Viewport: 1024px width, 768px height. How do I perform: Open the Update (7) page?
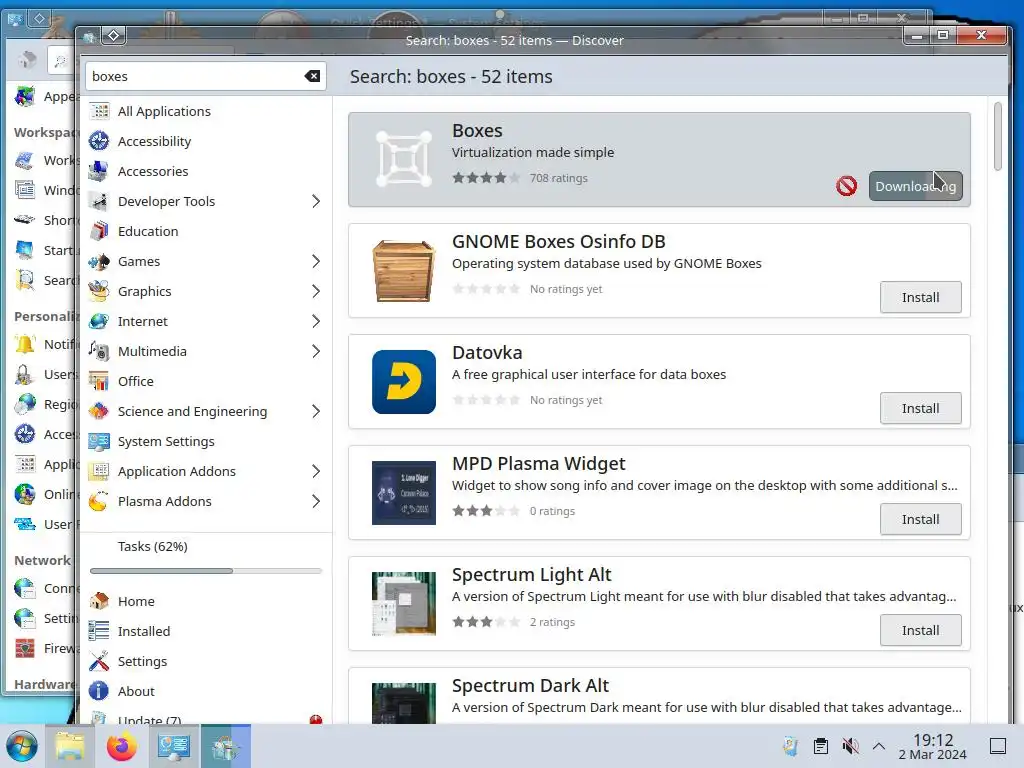click(206, 718)
